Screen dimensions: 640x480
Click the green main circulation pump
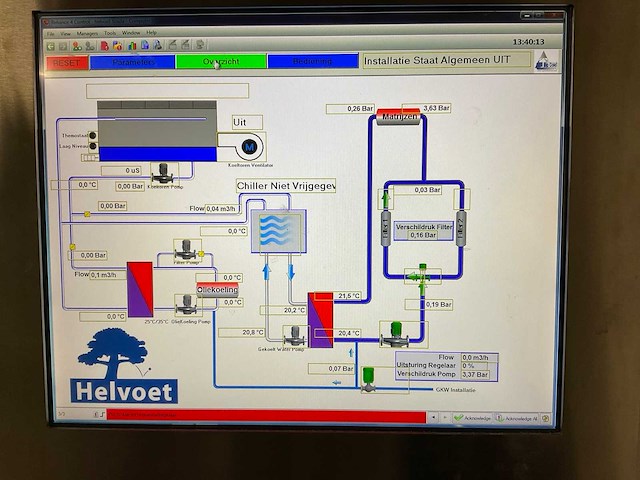[395, 334]
